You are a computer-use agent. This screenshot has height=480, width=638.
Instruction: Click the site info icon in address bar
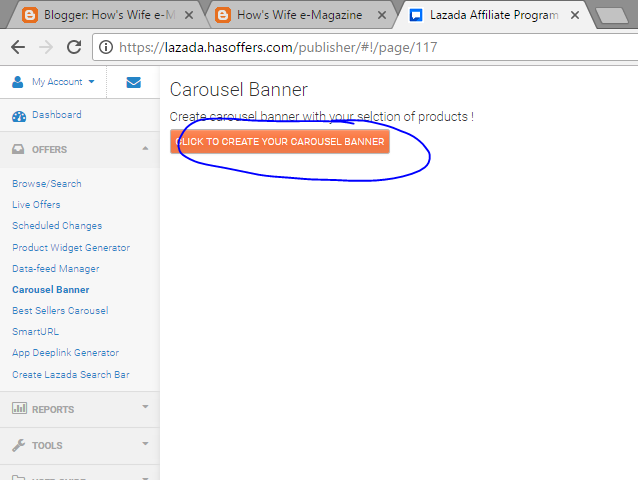[x=106, y=47]
